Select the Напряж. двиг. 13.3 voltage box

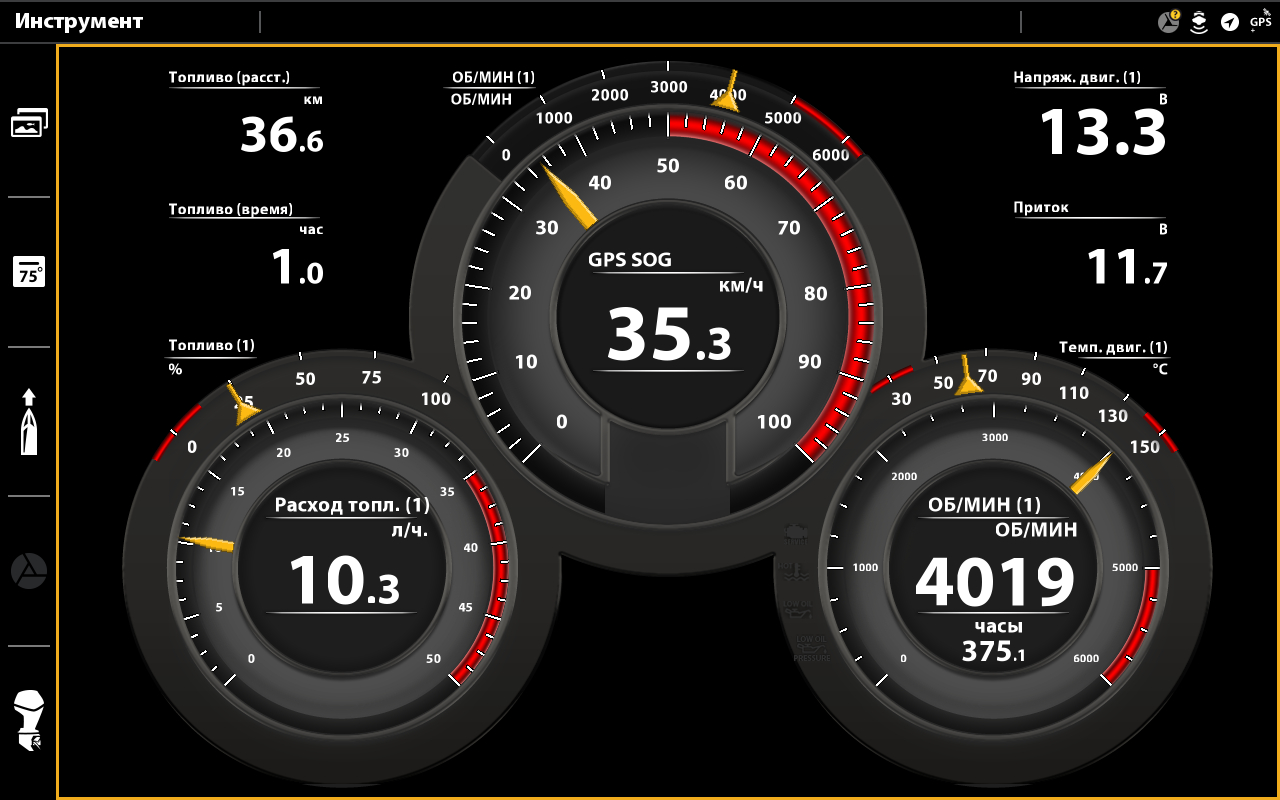(1090, 114)
